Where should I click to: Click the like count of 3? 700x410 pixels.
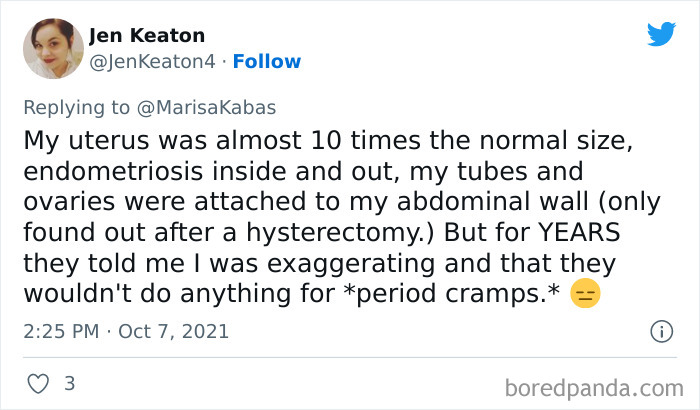pyautogui.click(x=69, y=383)
